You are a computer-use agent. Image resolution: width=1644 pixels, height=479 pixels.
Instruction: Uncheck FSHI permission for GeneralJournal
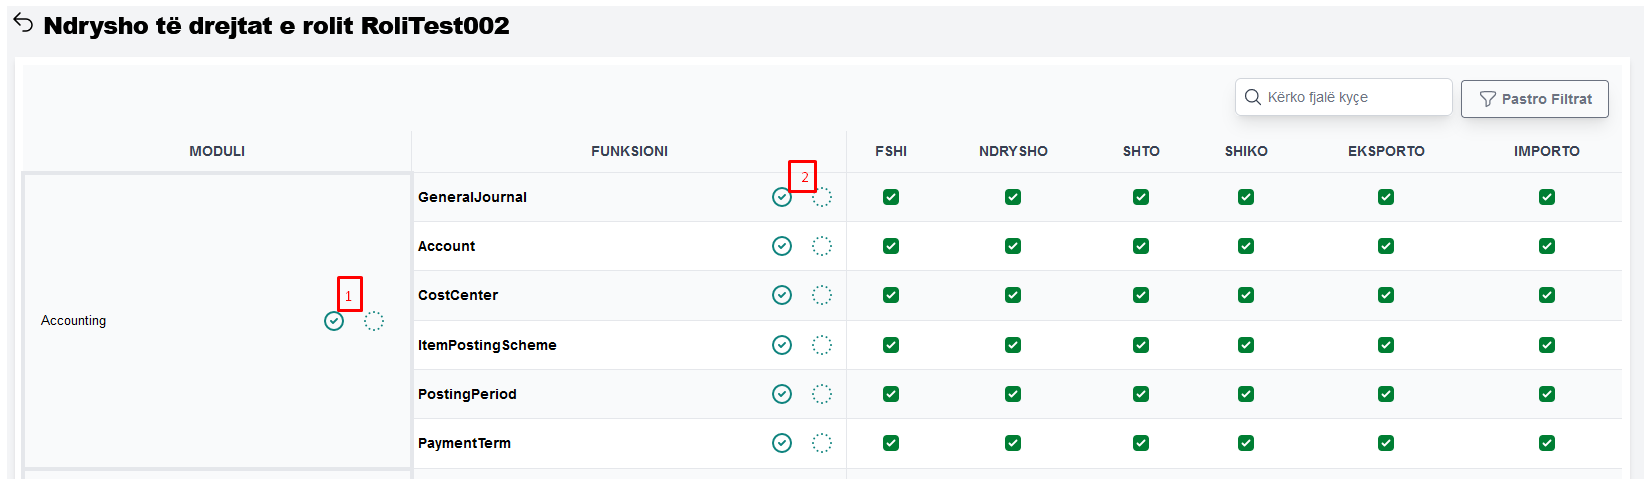coord(891,197)
